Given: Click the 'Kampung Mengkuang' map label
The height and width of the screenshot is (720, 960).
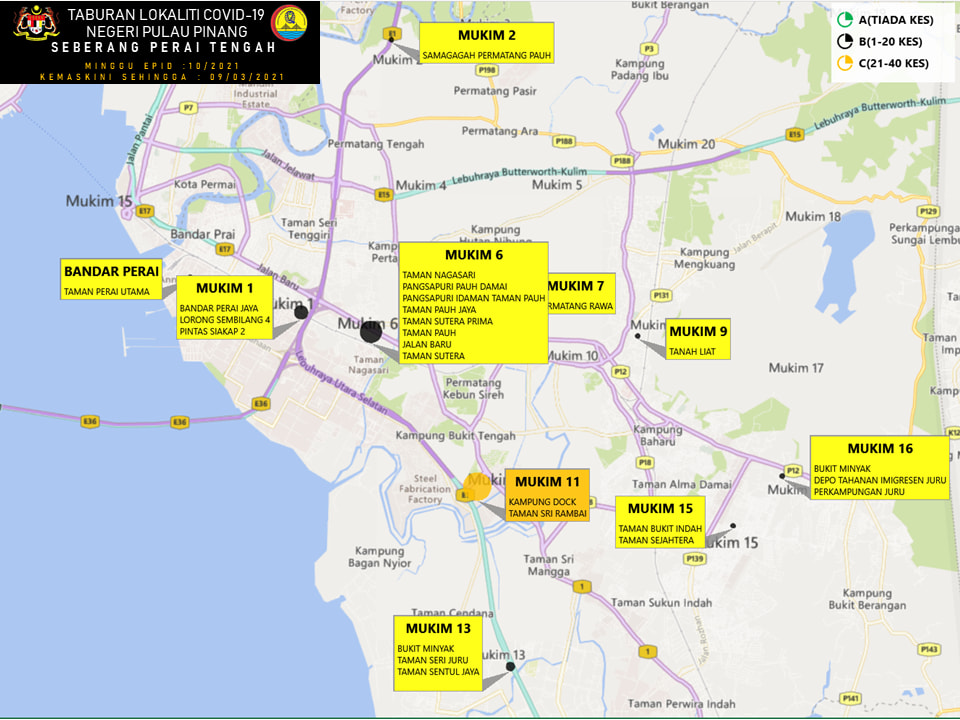Looking at the screenshot, I should 705,258.
